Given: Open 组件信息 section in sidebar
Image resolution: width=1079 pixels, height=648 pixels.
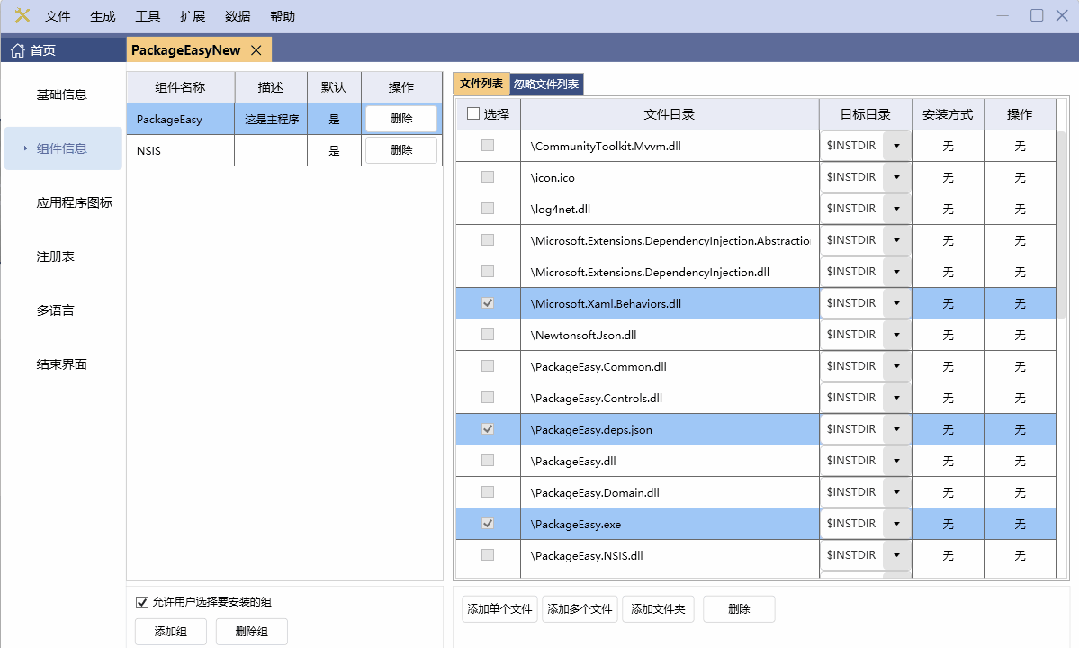Looking at the screenshot, I should point(62,148).
